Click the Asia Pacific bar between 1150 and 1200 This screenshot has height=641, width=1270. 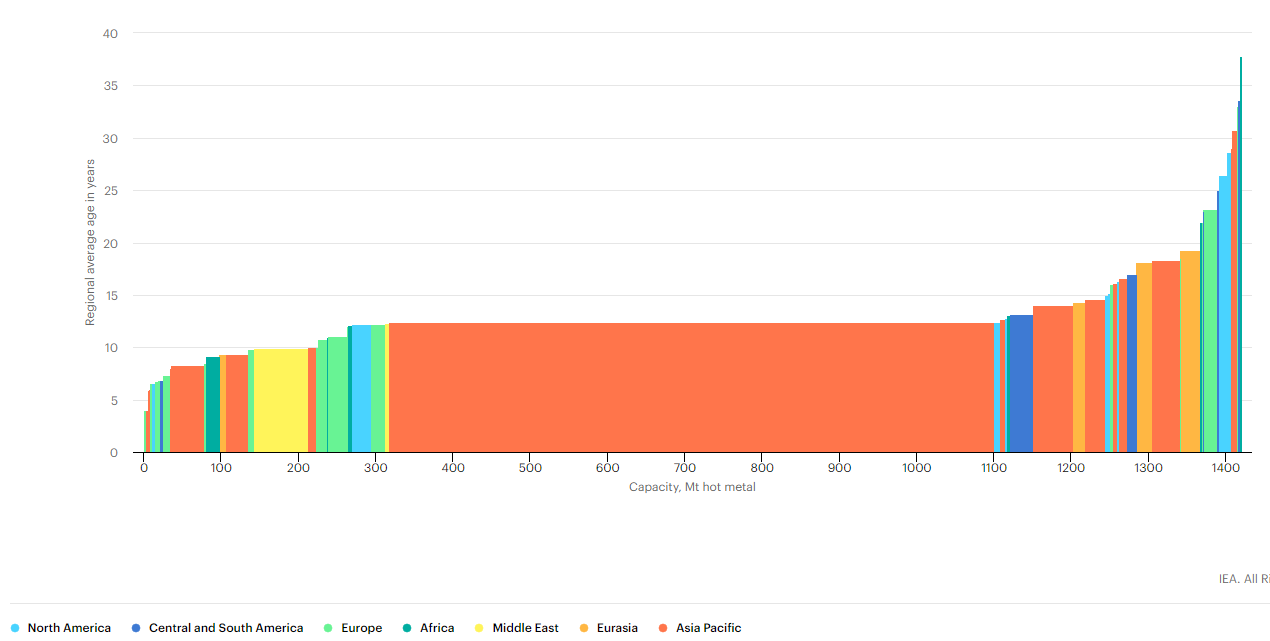point(1052,380)
